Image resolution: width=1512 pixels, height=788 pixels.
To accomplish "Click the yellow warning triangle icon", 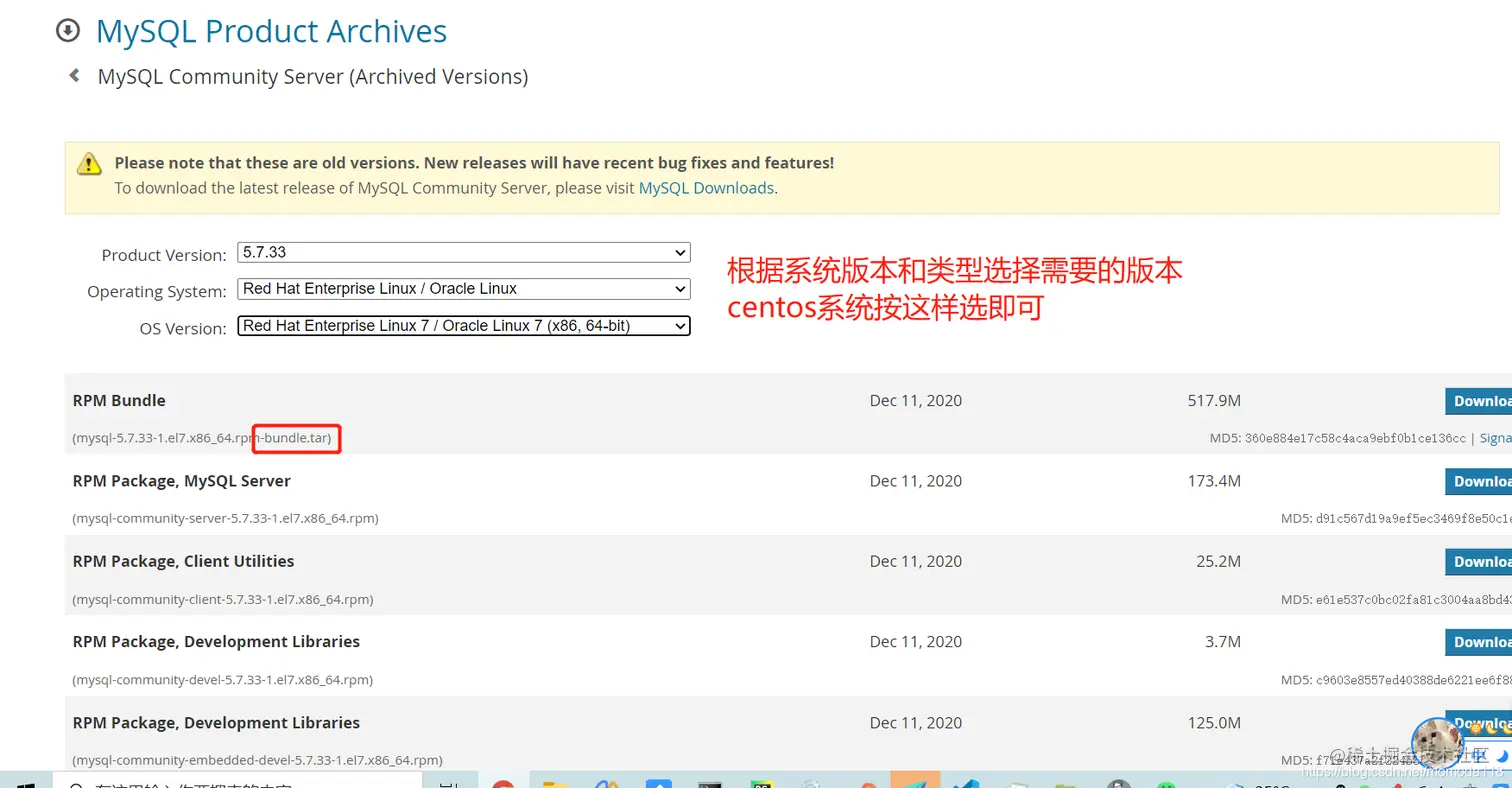I will (90, 163).
